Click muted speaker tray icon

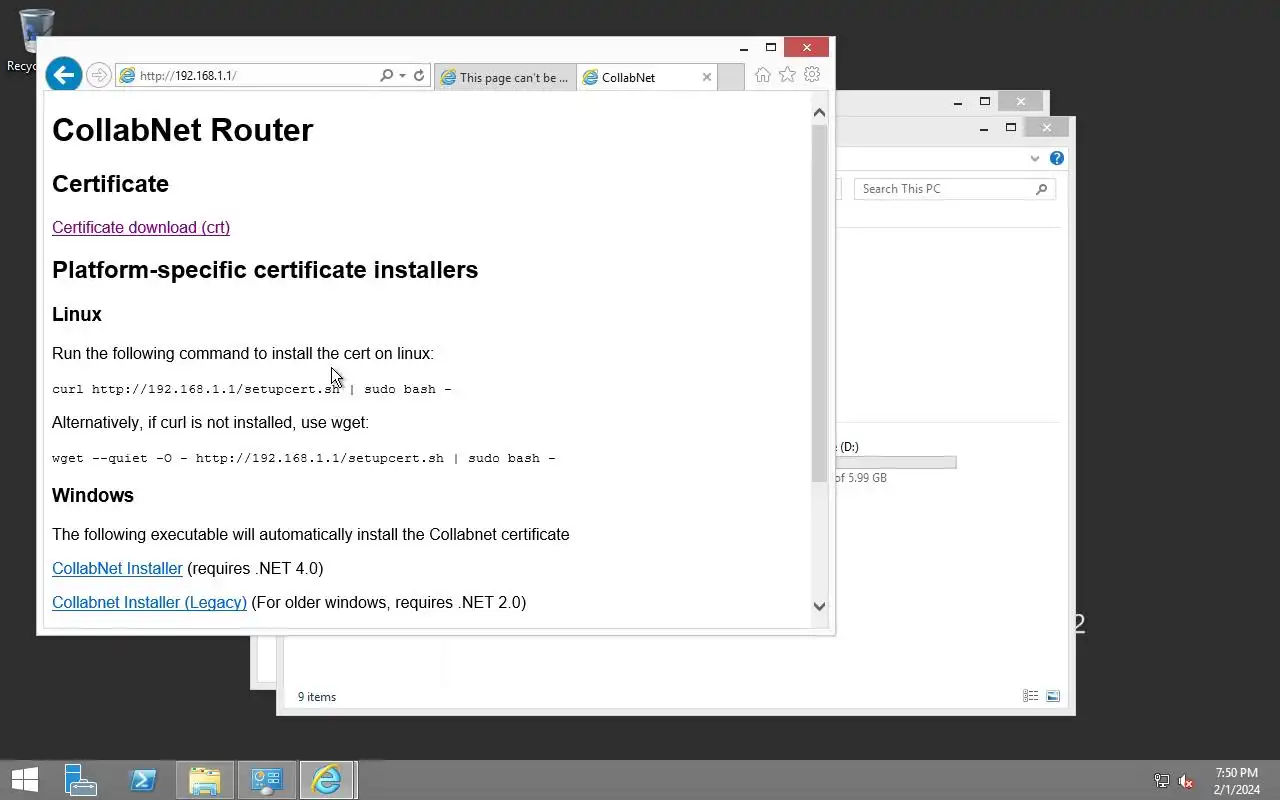coord(1186,781)
